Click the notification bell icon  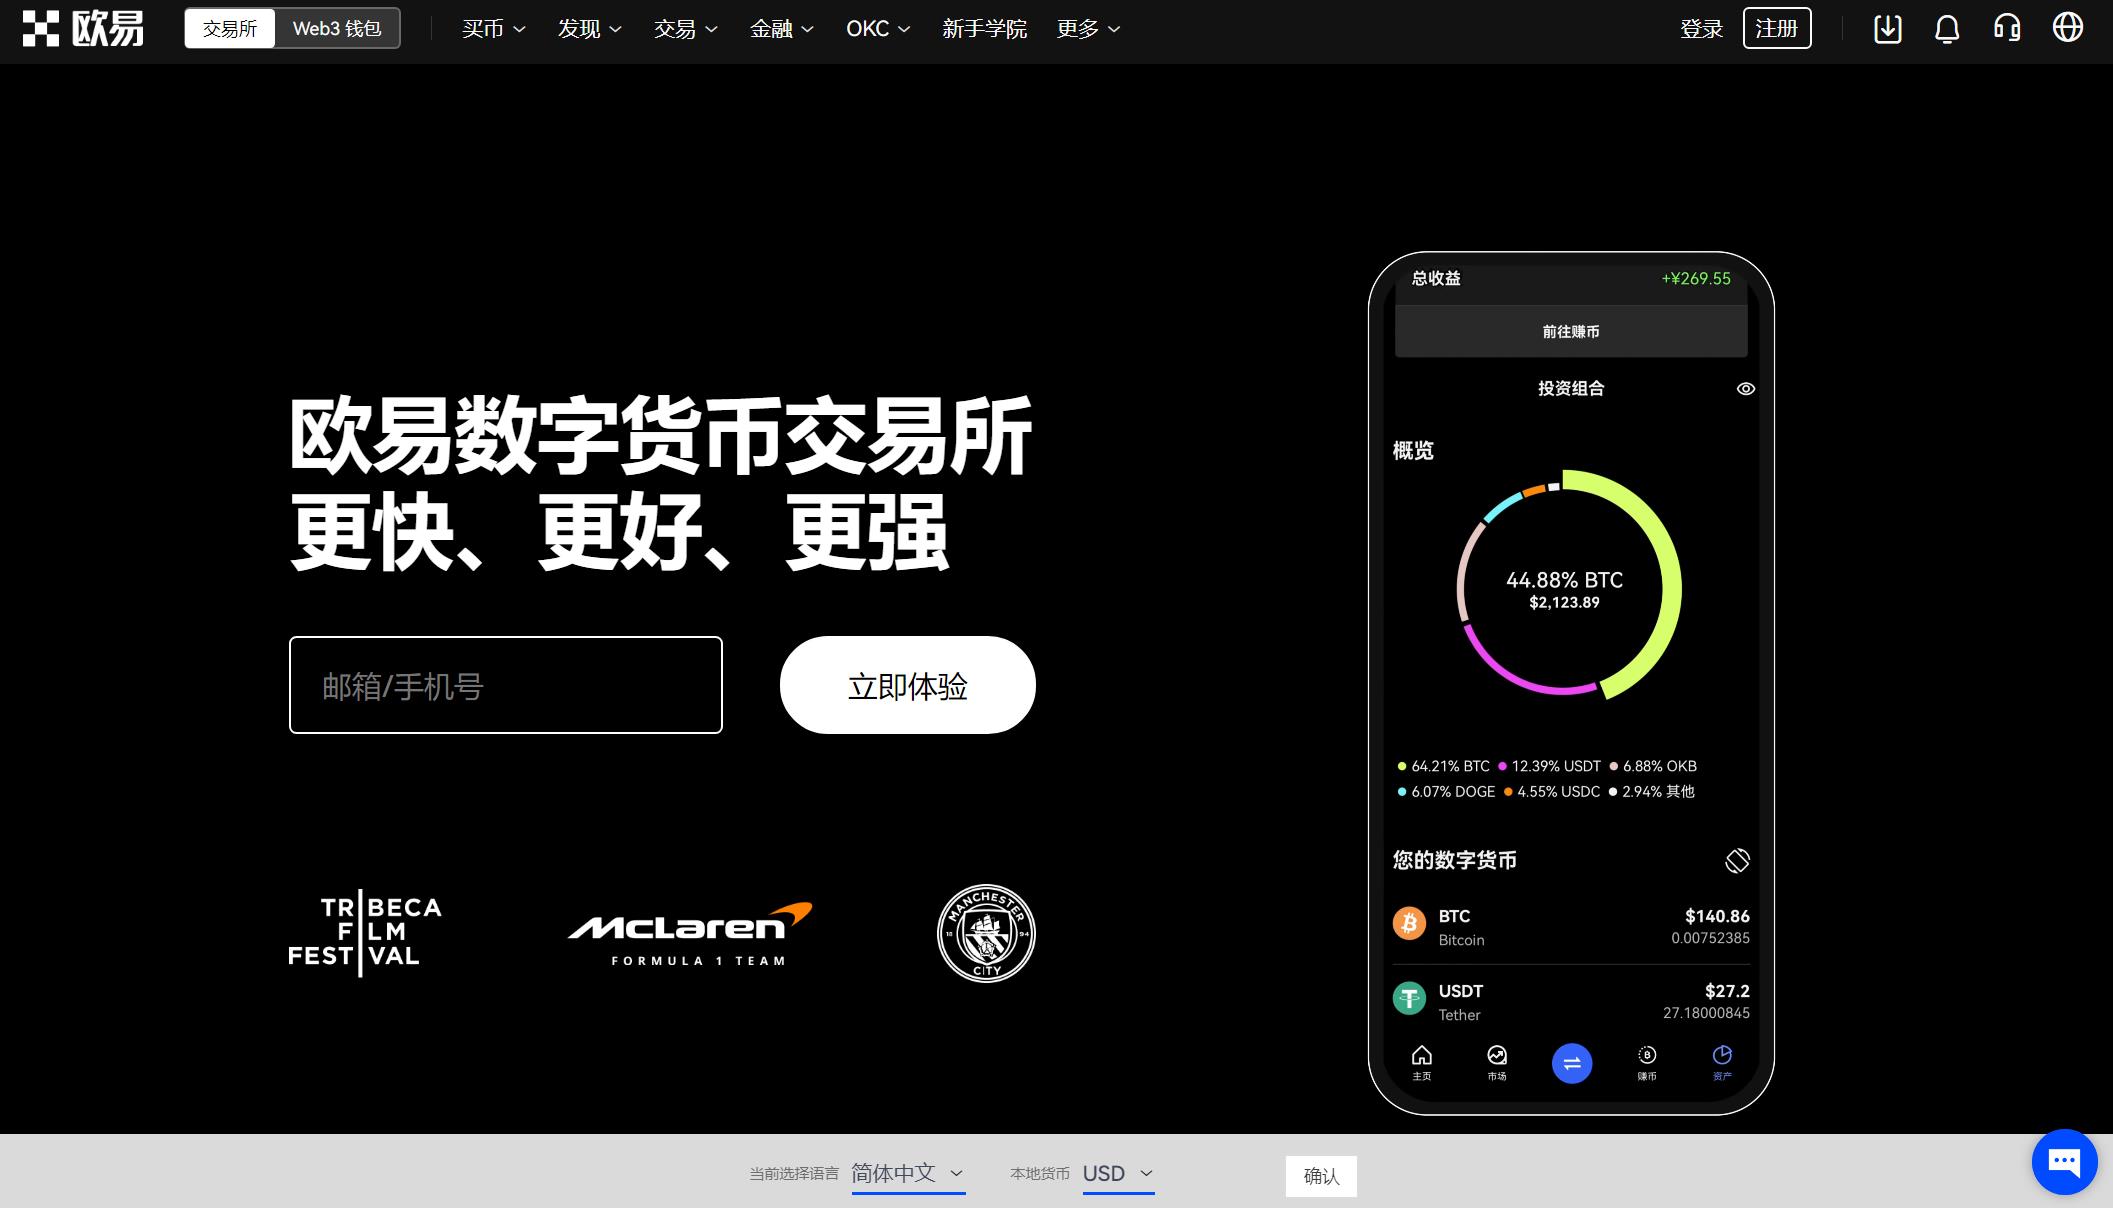[x=1946, y=29]
